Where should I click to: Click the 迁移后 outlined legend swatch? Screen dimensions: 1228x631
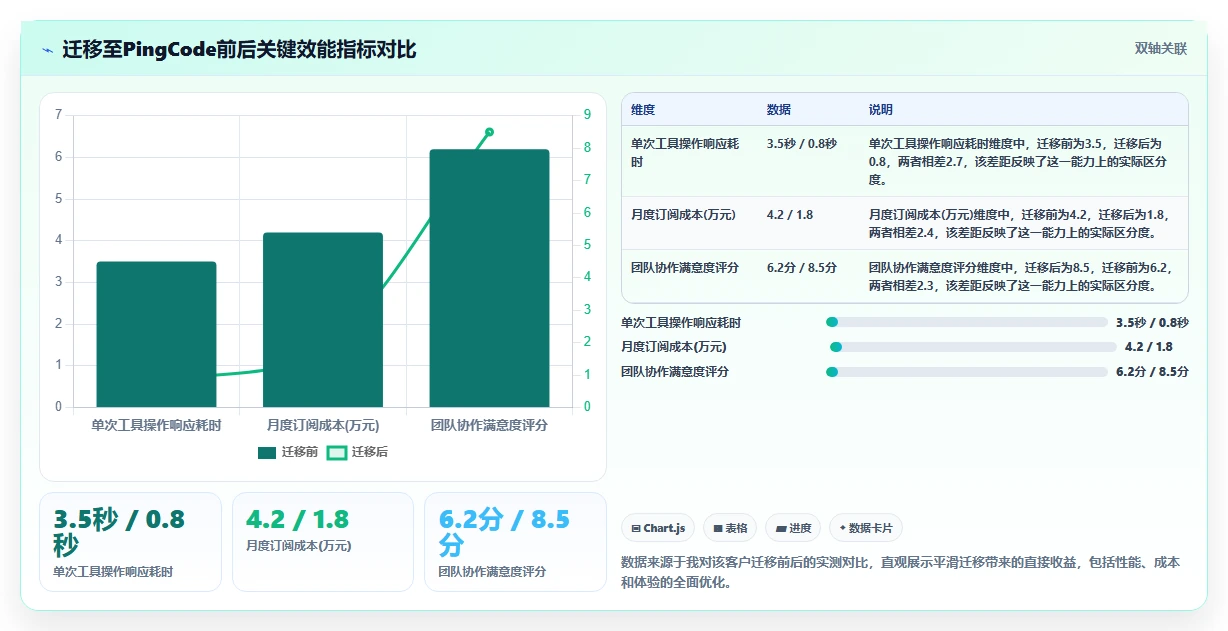pyautogui.click(x=337, y=453)
